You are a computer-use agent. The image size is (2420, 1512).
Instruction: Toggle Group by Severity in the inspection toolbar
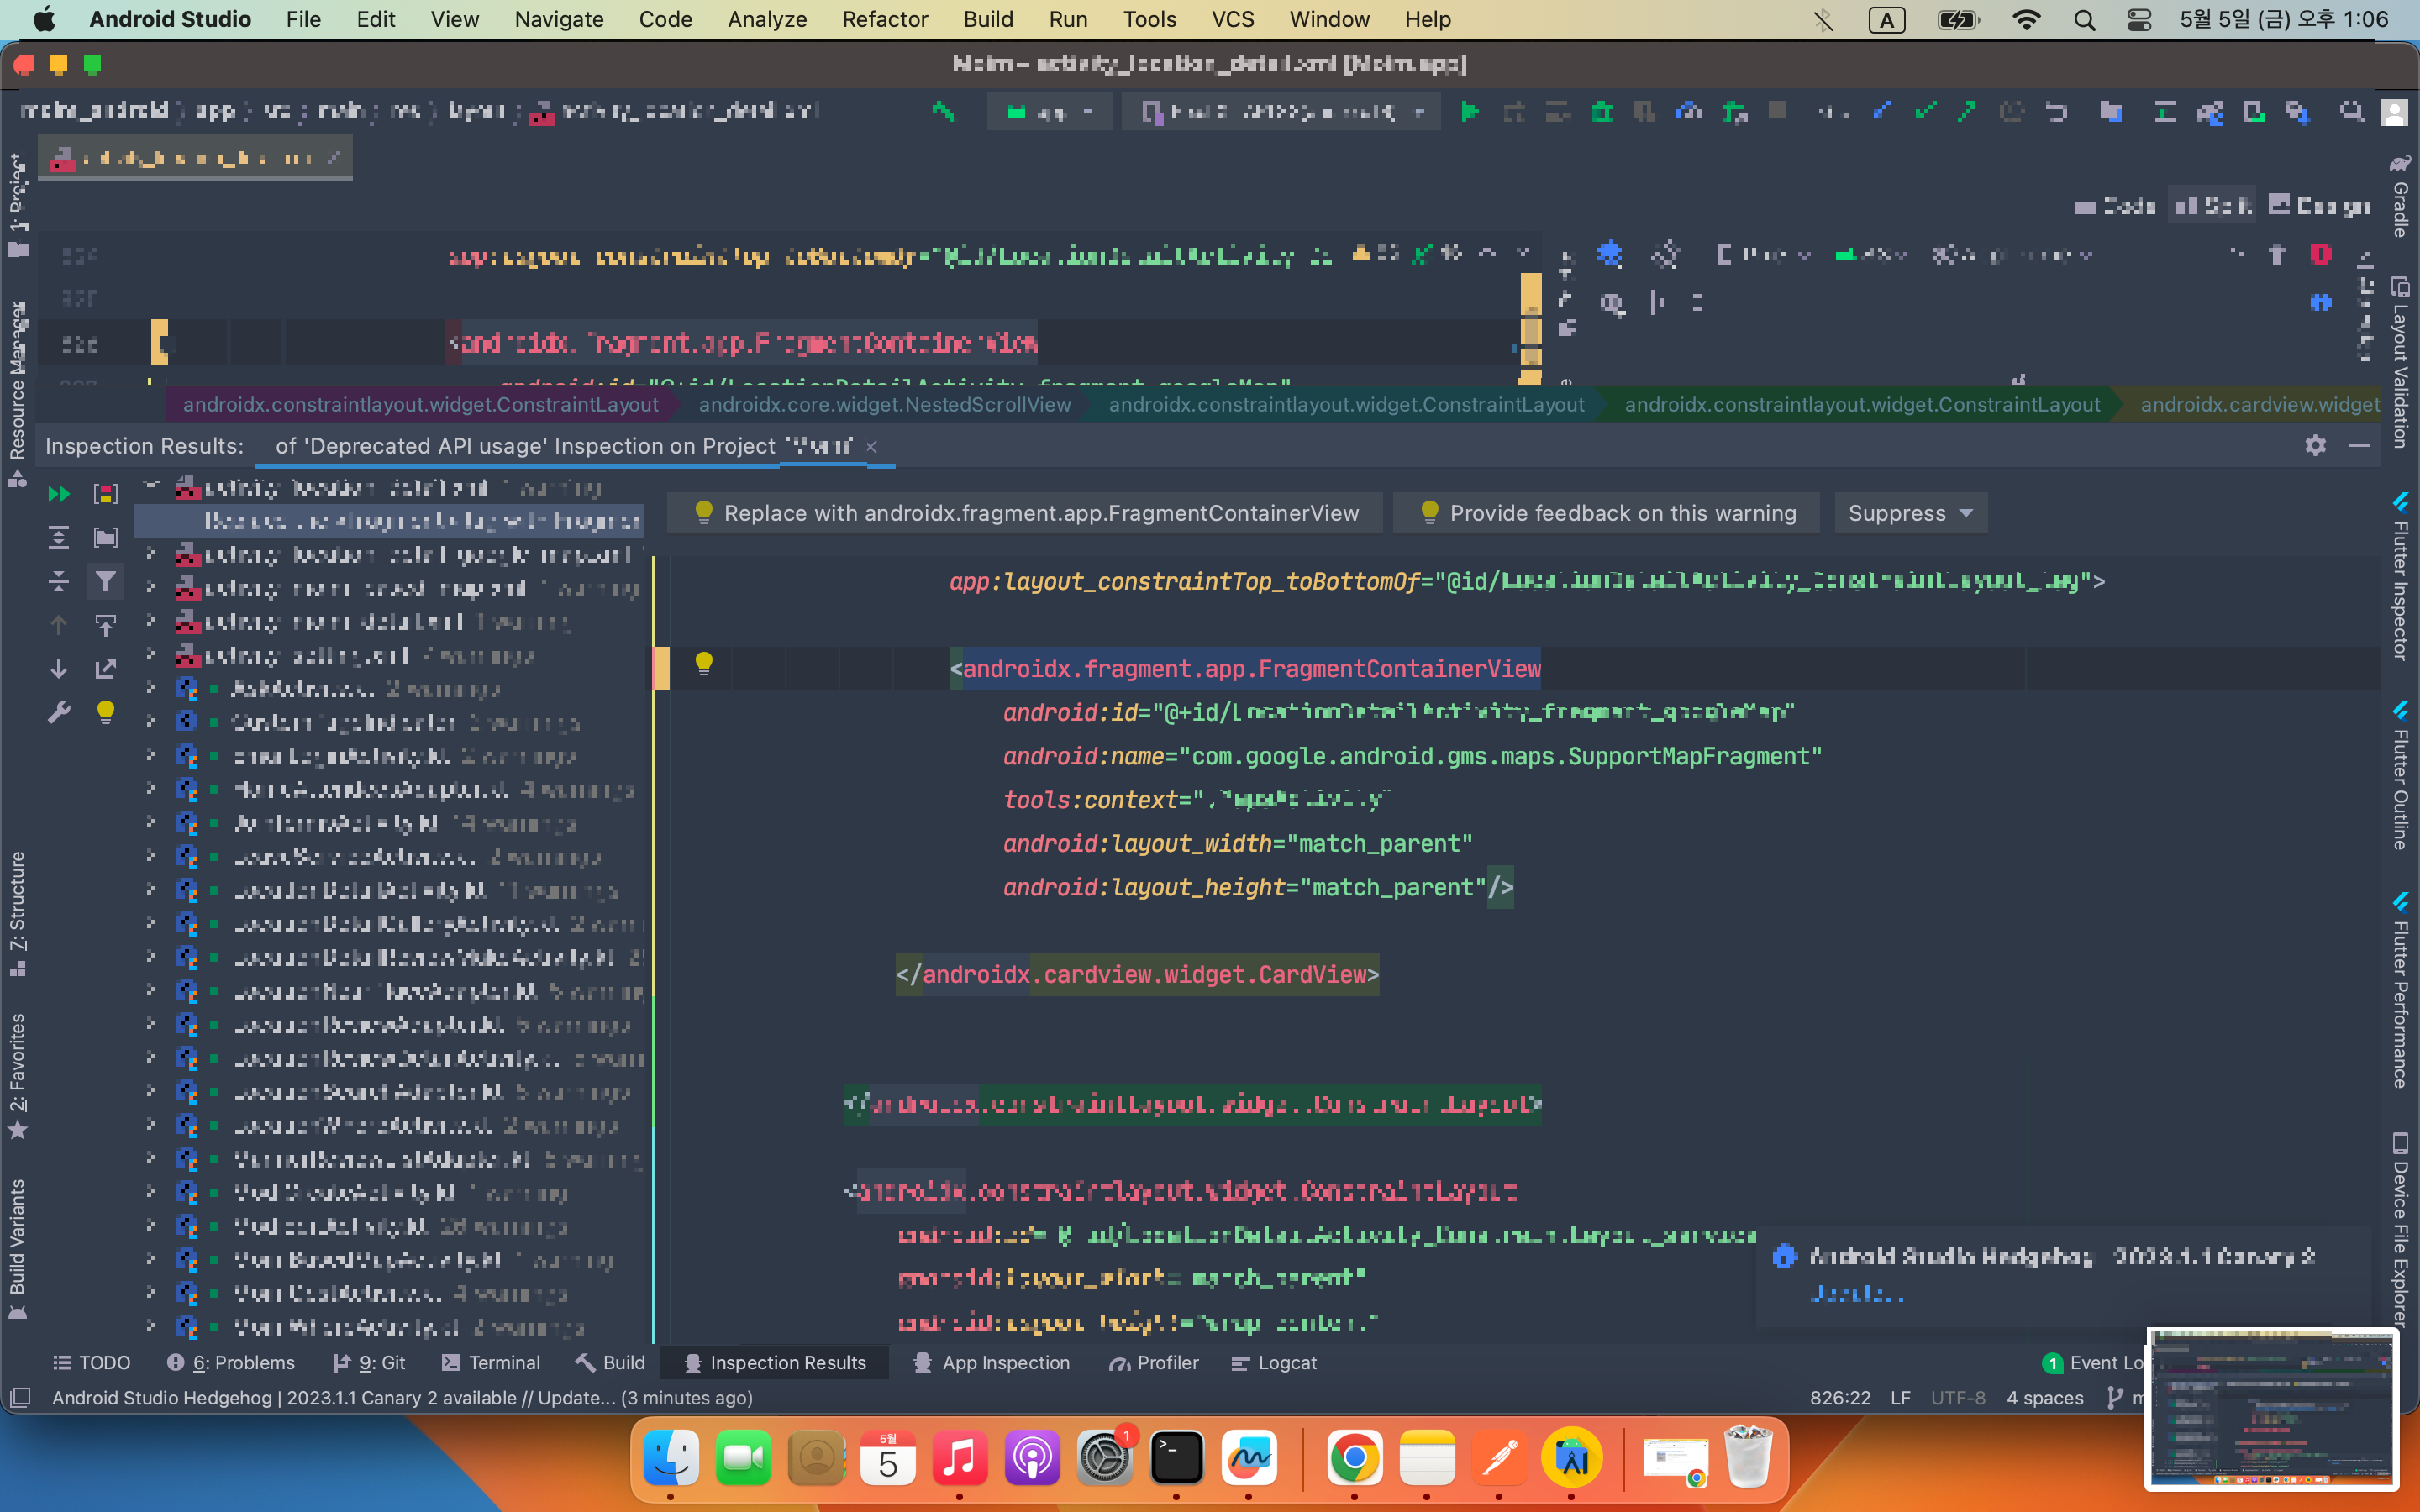(105, 494)
